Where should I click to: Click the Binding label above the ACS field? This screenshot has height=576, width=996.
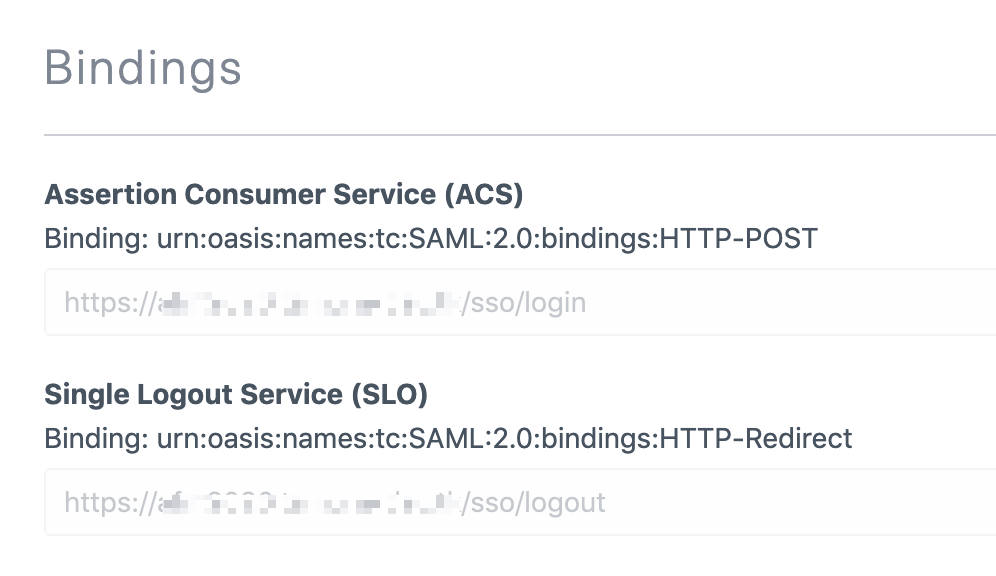point(95,238)
